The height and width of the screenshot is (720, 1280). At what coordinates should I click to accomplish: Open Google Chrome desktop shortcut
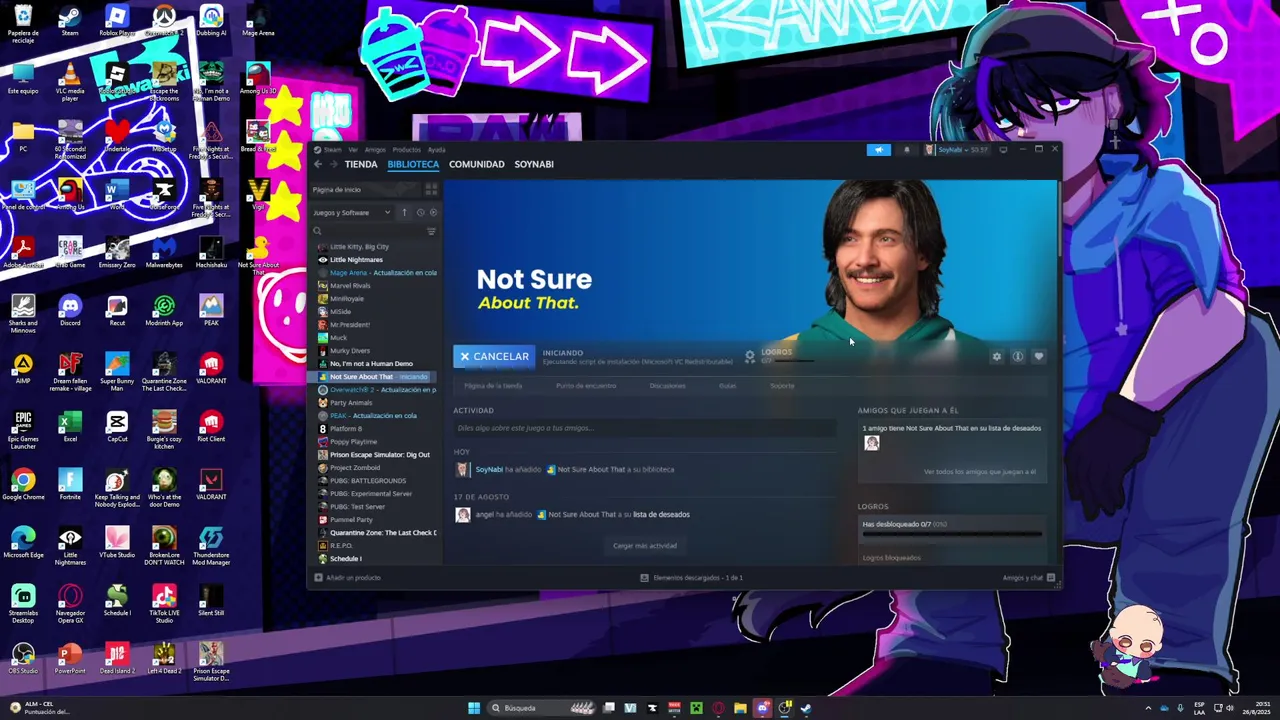[23, 484]
